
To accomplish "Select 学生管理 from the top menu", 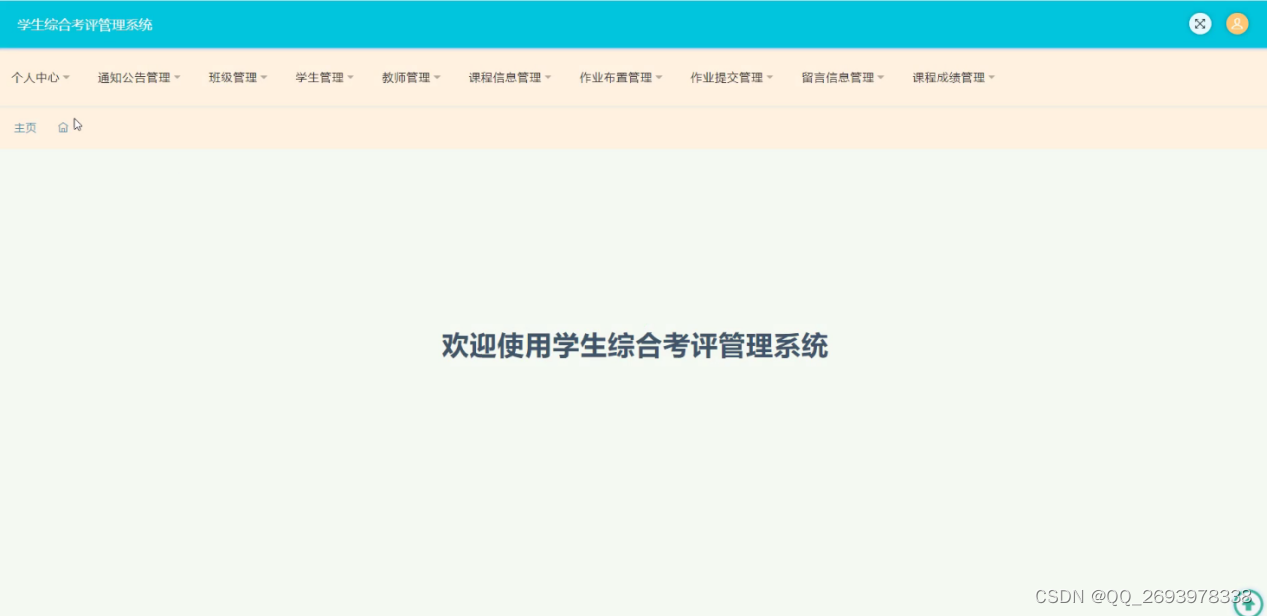I will point(322,76).
